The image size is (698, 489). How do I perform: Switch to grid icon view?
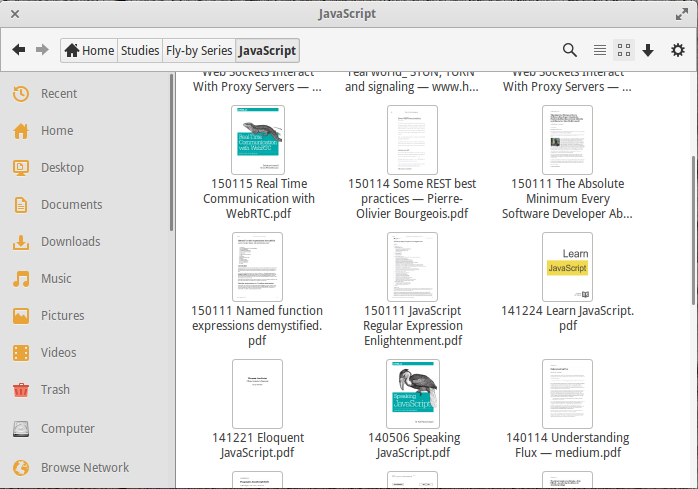[624, 50]
